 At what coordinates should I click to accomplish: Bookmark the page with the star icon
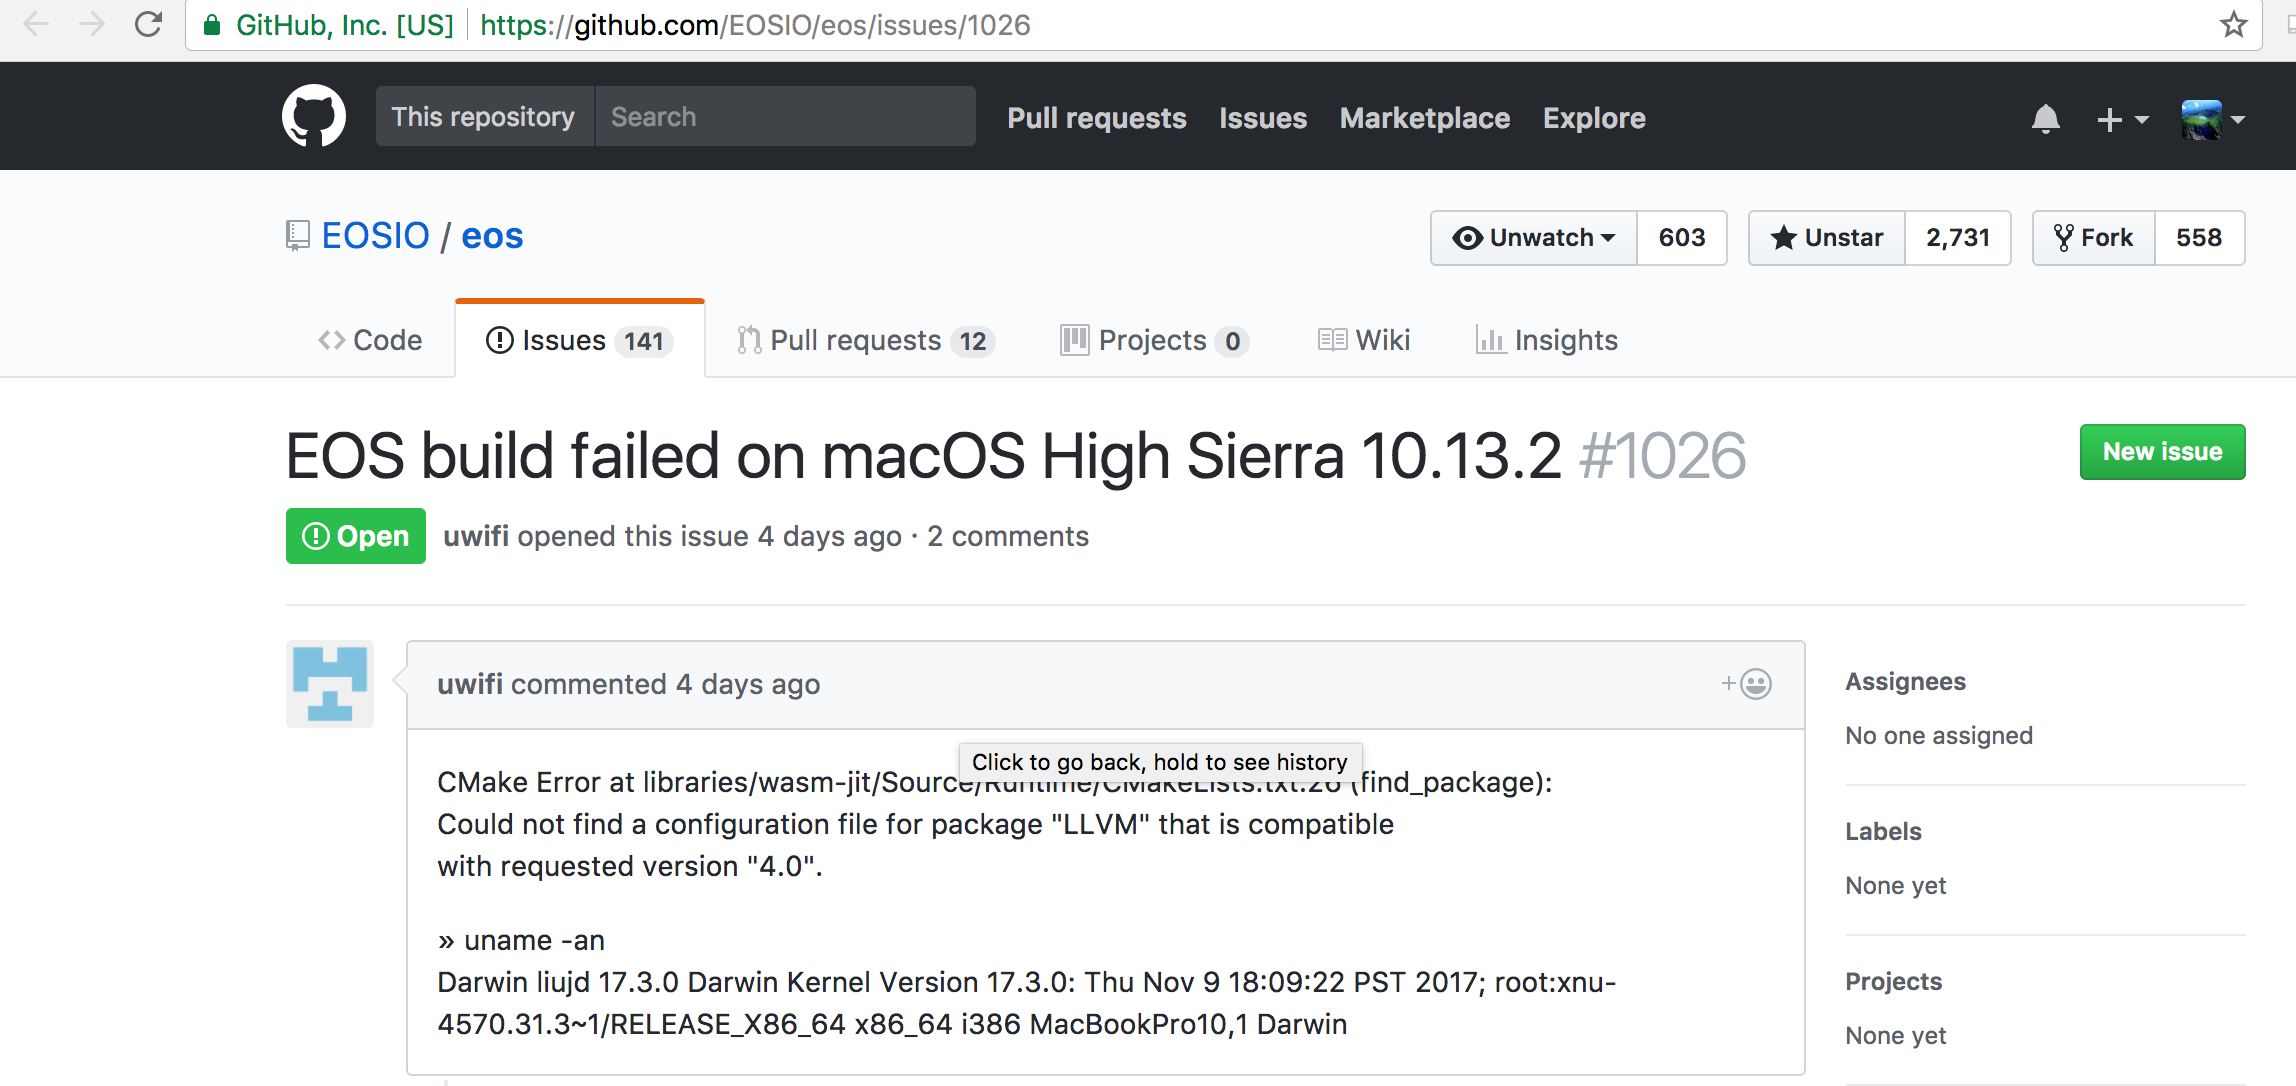pyautogui.click(x=2233, y=24)
